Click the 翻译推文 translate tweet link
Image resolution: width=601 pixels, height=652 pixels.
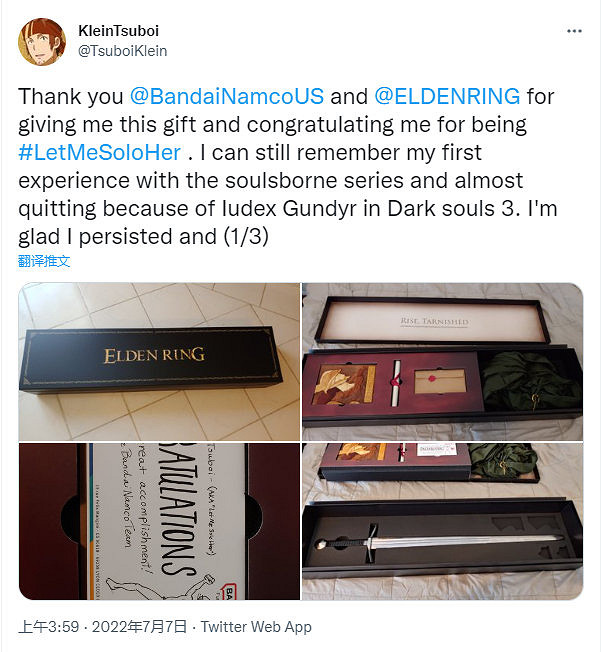[44, 261]
